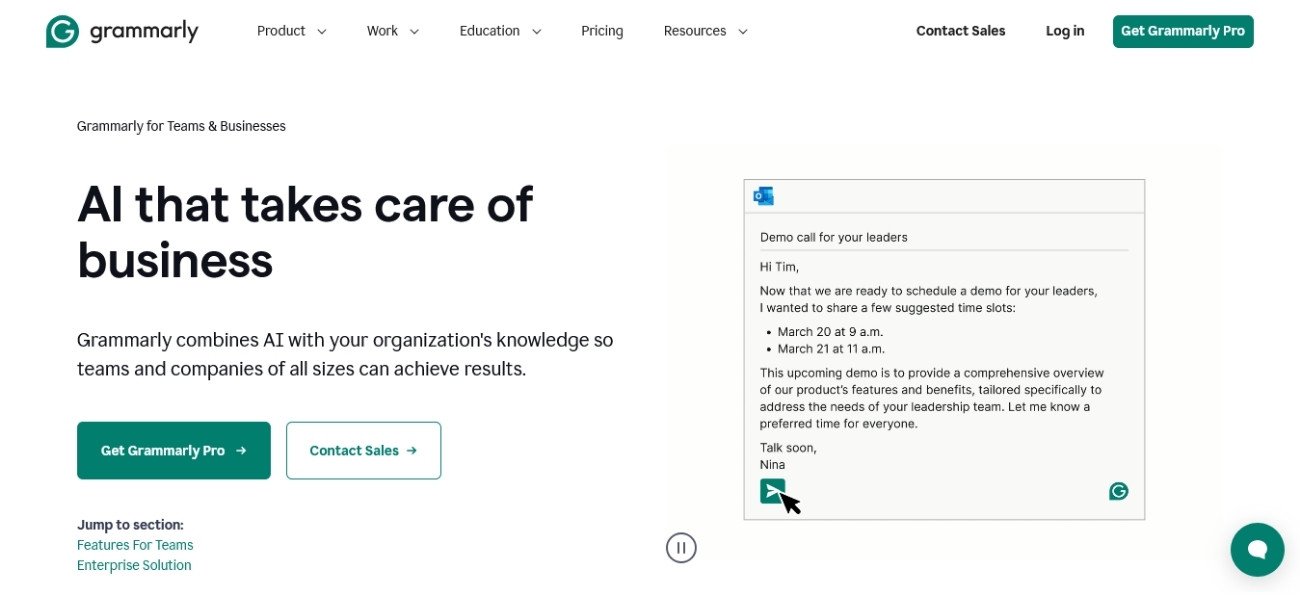Click arrow on Contact Sales button

411,451
